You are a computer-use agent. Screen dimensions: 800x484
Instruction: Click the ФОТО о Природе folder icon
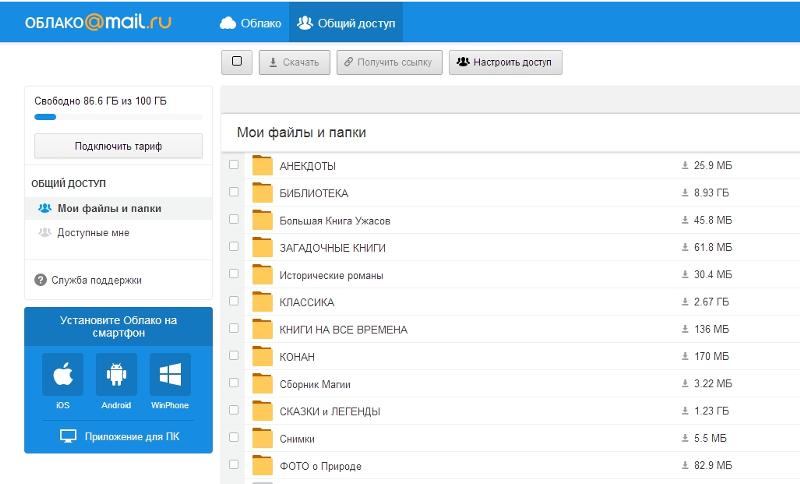[263, 465]
